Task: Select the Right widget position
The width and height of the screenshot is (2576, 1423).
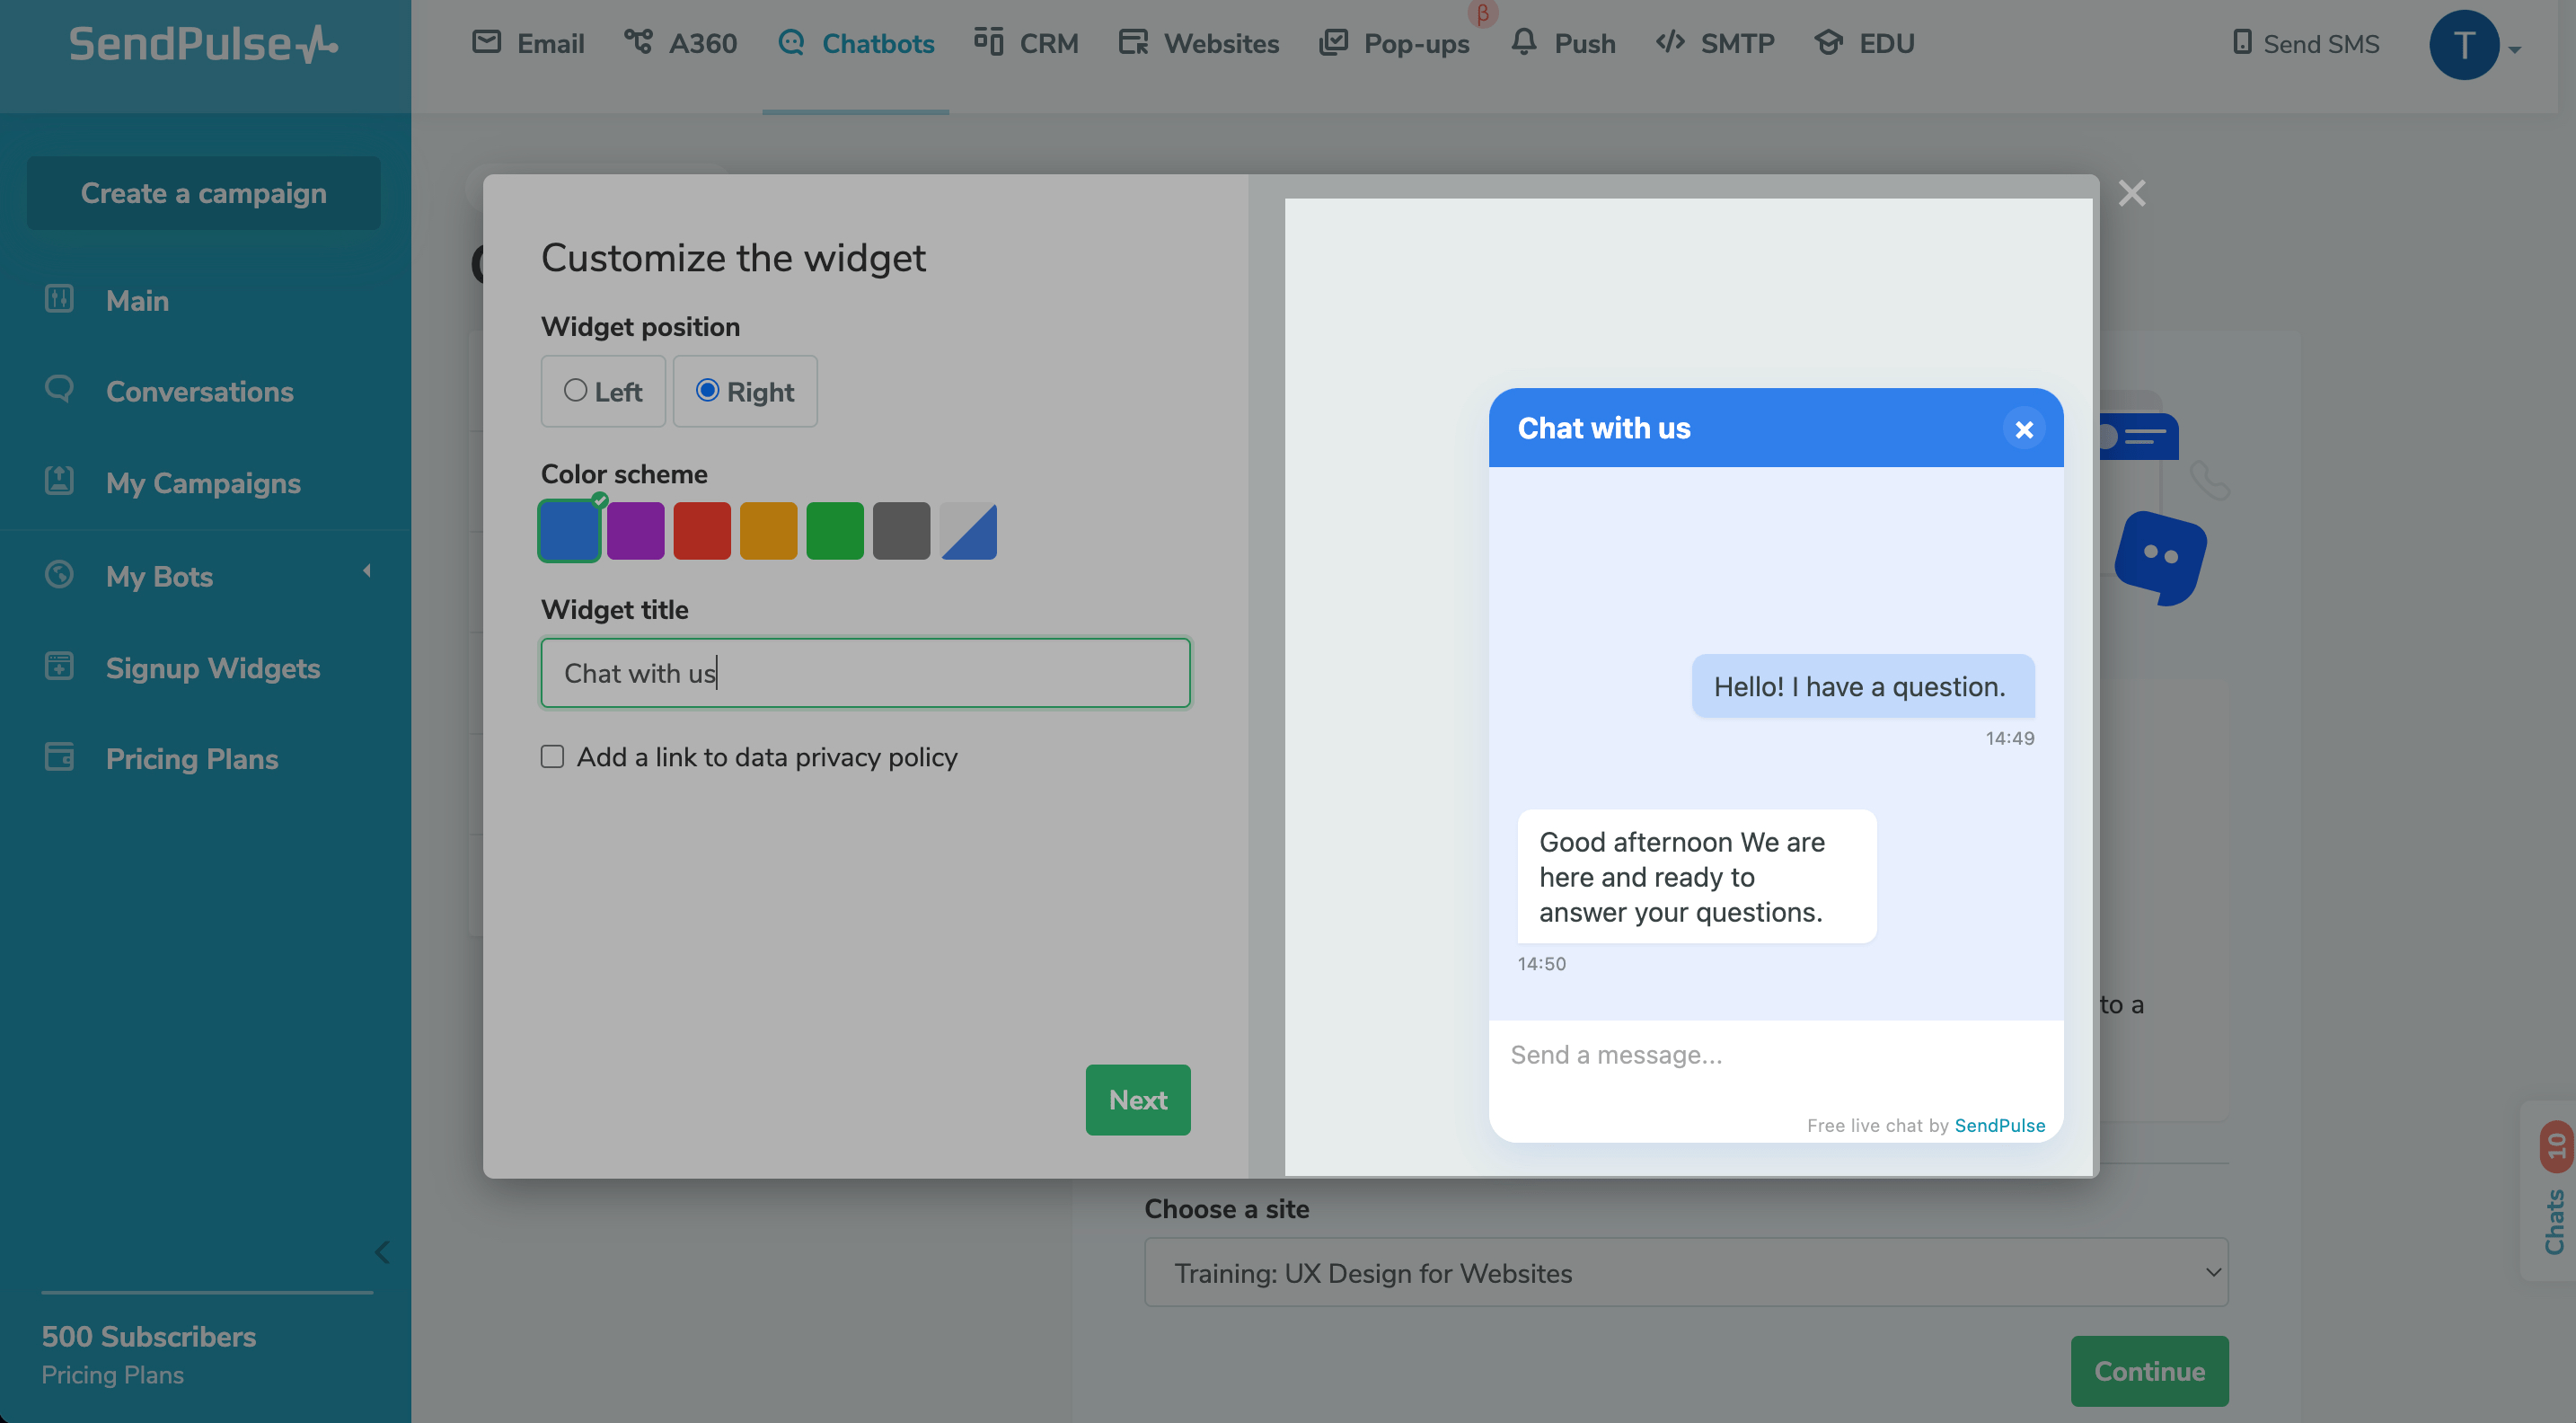Action: (x=709, y=391)
